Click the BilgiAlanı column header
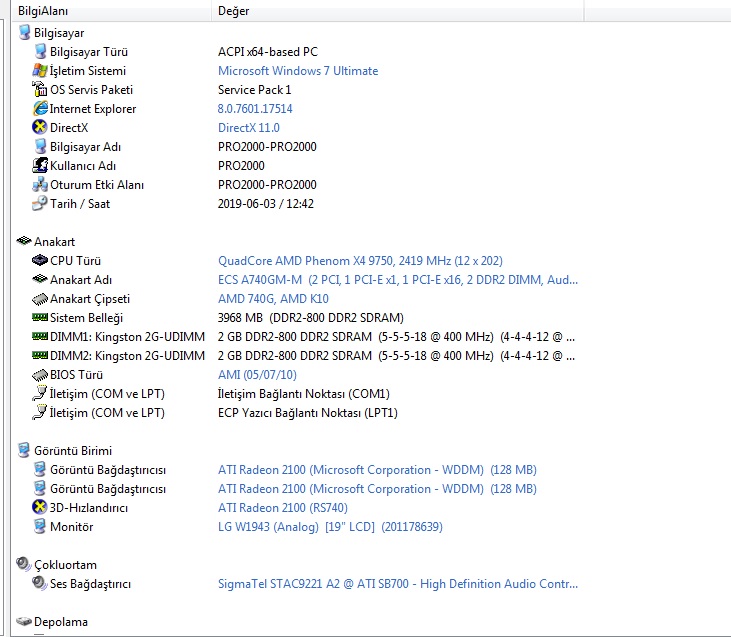Screen dimensions: 731x637 pos(42,11)
